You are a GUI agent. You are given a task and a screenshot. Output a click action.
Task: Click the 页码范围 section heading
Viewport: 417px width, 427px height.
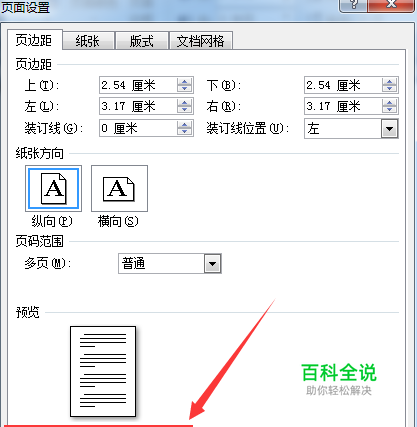(x=40, y=241)
